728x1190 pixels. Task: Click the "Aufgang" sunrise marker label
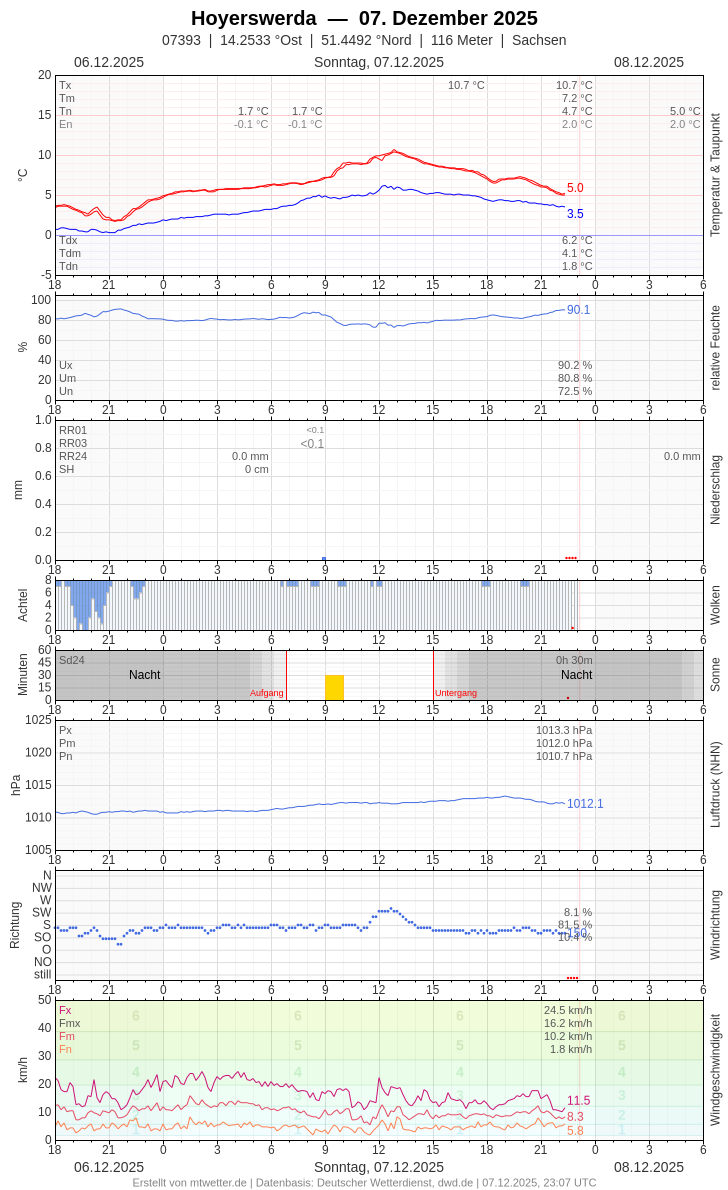click(266, 693)
